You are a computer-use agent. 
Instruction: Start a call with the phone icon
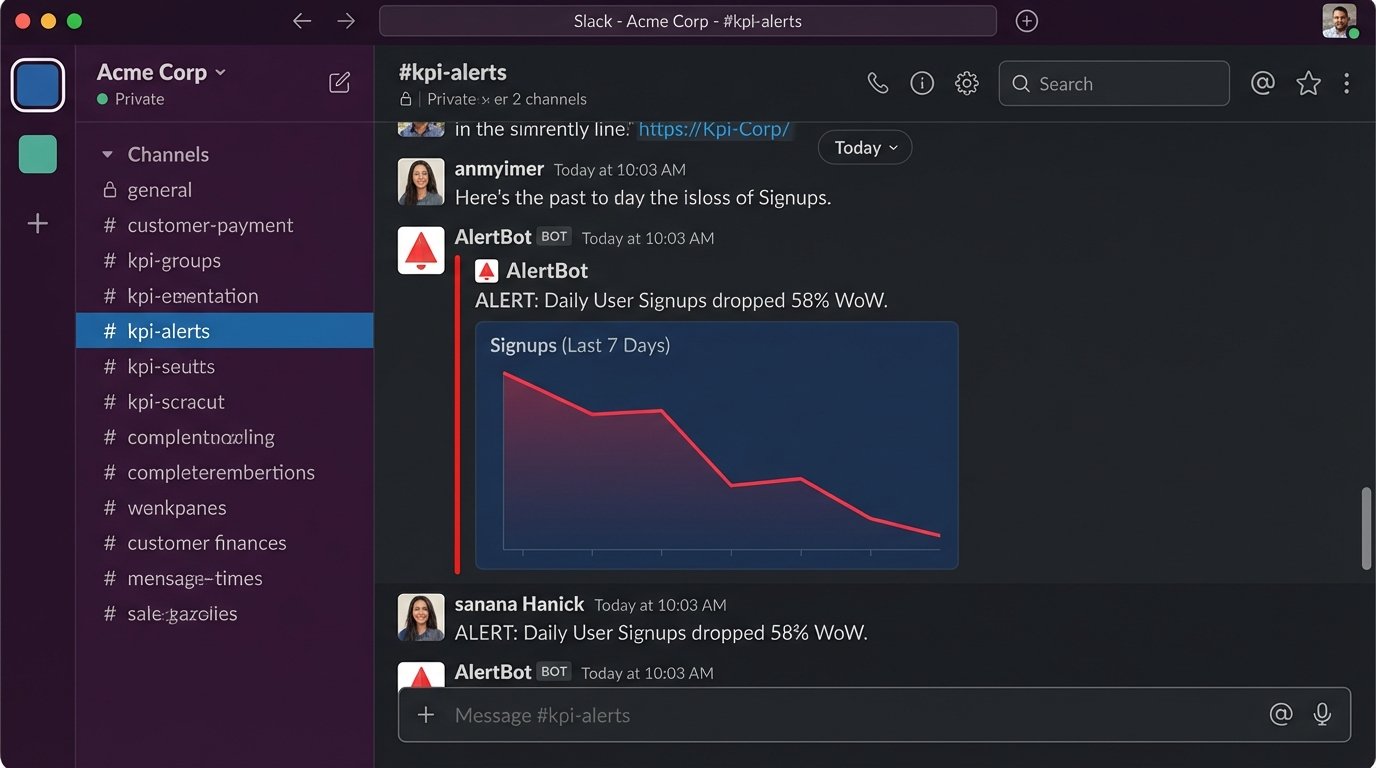(877, 84)
